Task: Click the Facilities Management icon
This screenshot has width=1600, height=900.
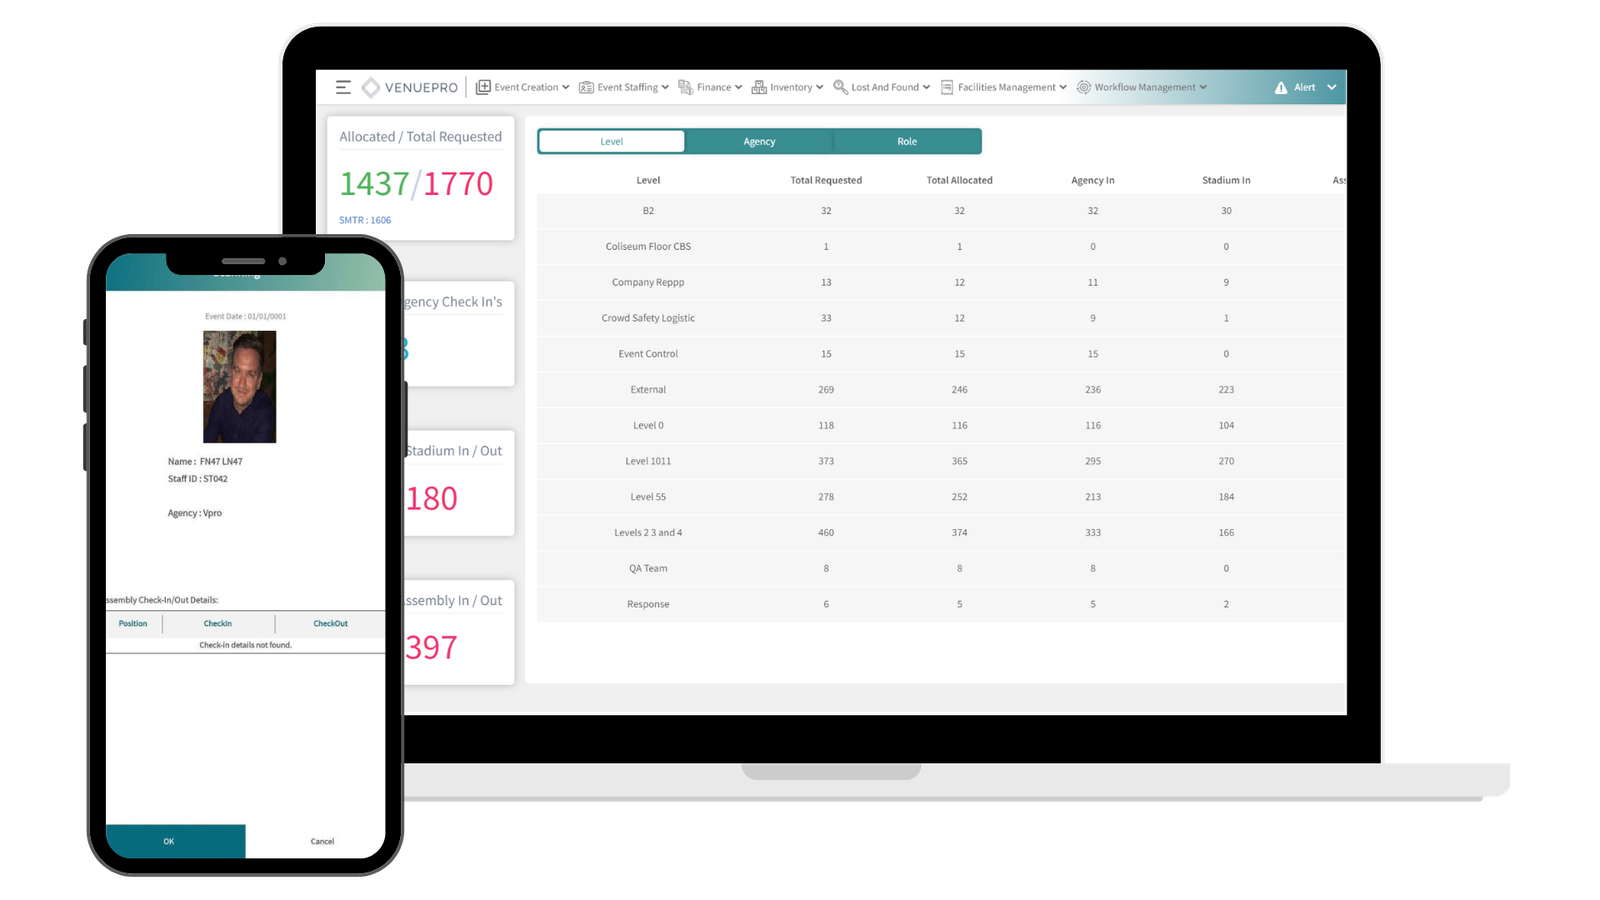Action: (947, 88)
